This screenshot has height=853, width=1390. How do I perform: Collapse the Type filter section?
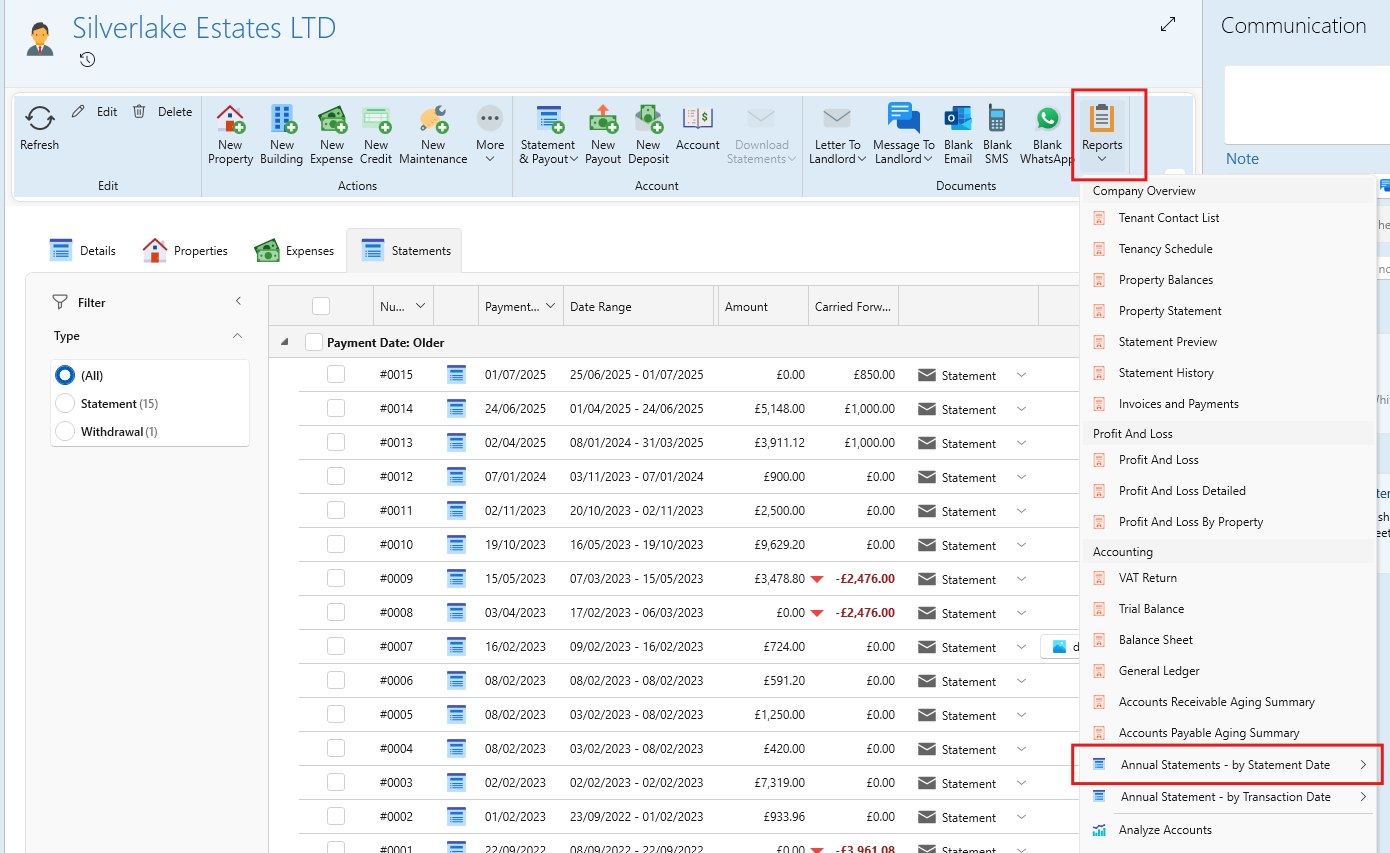pos(237,336)
